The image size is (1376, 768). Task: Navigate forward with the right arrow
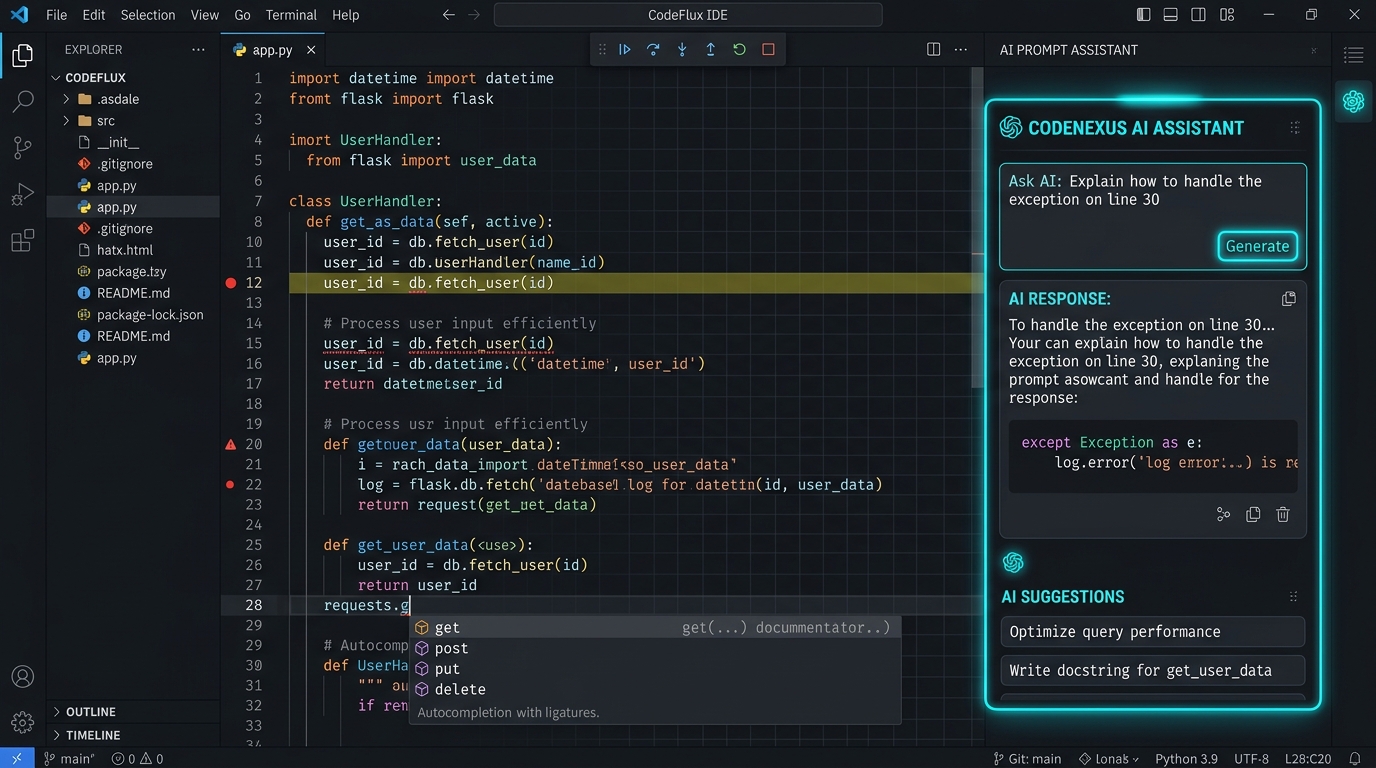click(x=474, y=15)
